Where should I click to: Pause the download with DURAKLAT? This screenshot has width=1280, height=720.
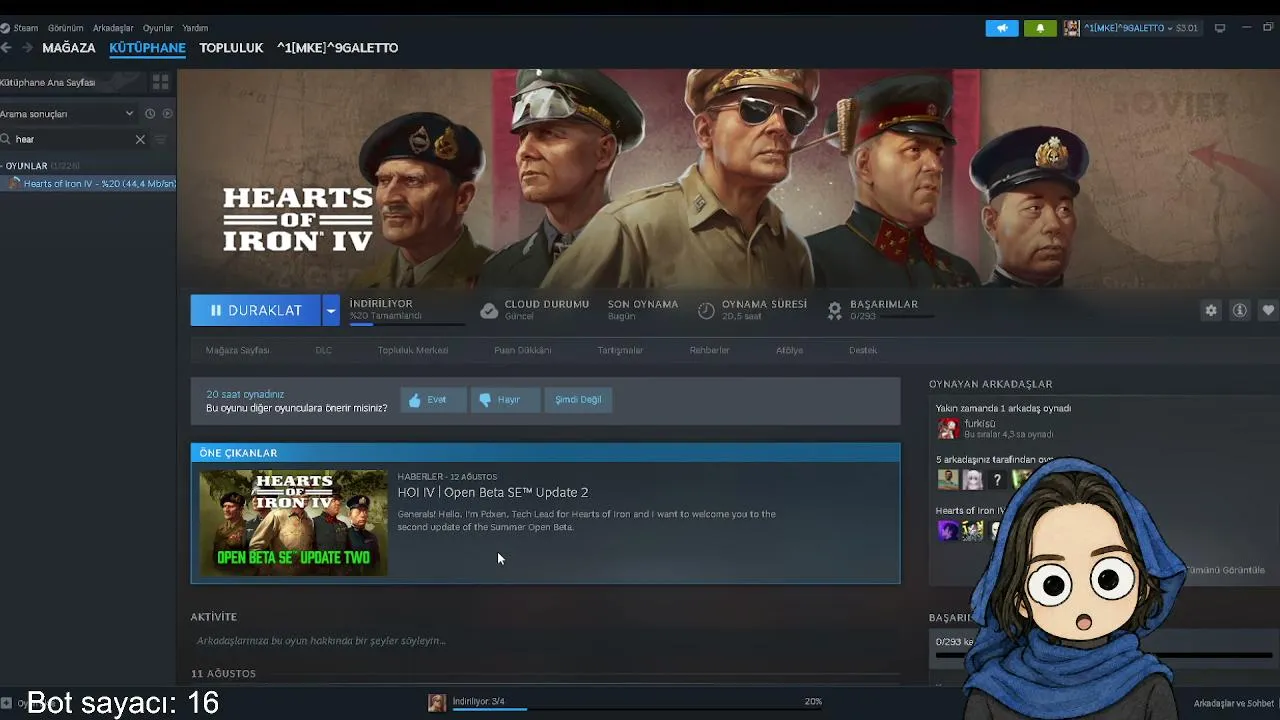[256, 311]
